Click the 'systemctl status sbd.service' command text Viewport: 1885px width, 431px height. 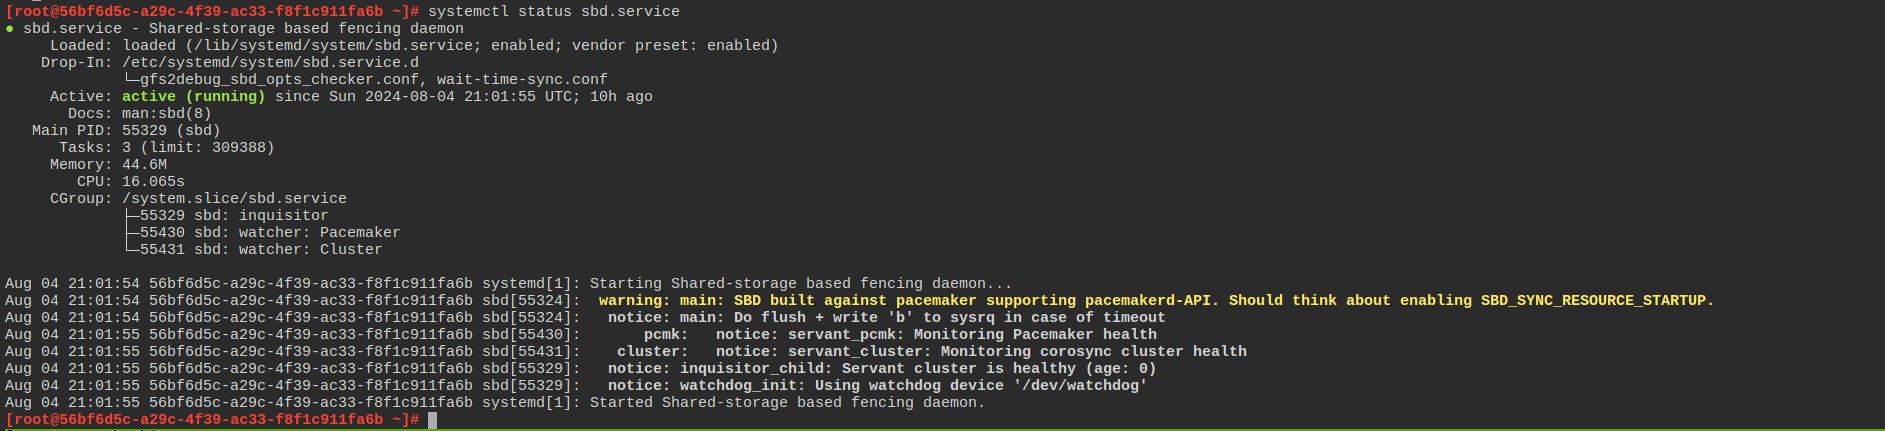tap(554, 11)
